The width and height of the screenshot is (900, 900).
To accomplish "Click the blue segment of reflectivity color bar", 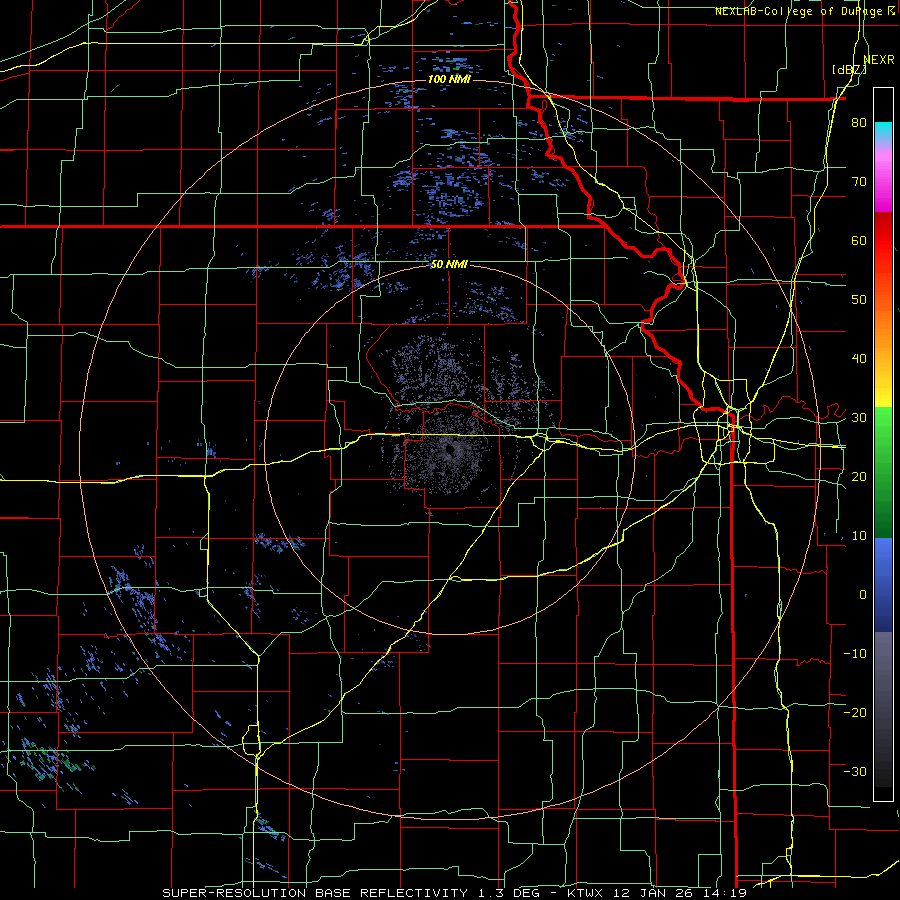I will [883, 585].
